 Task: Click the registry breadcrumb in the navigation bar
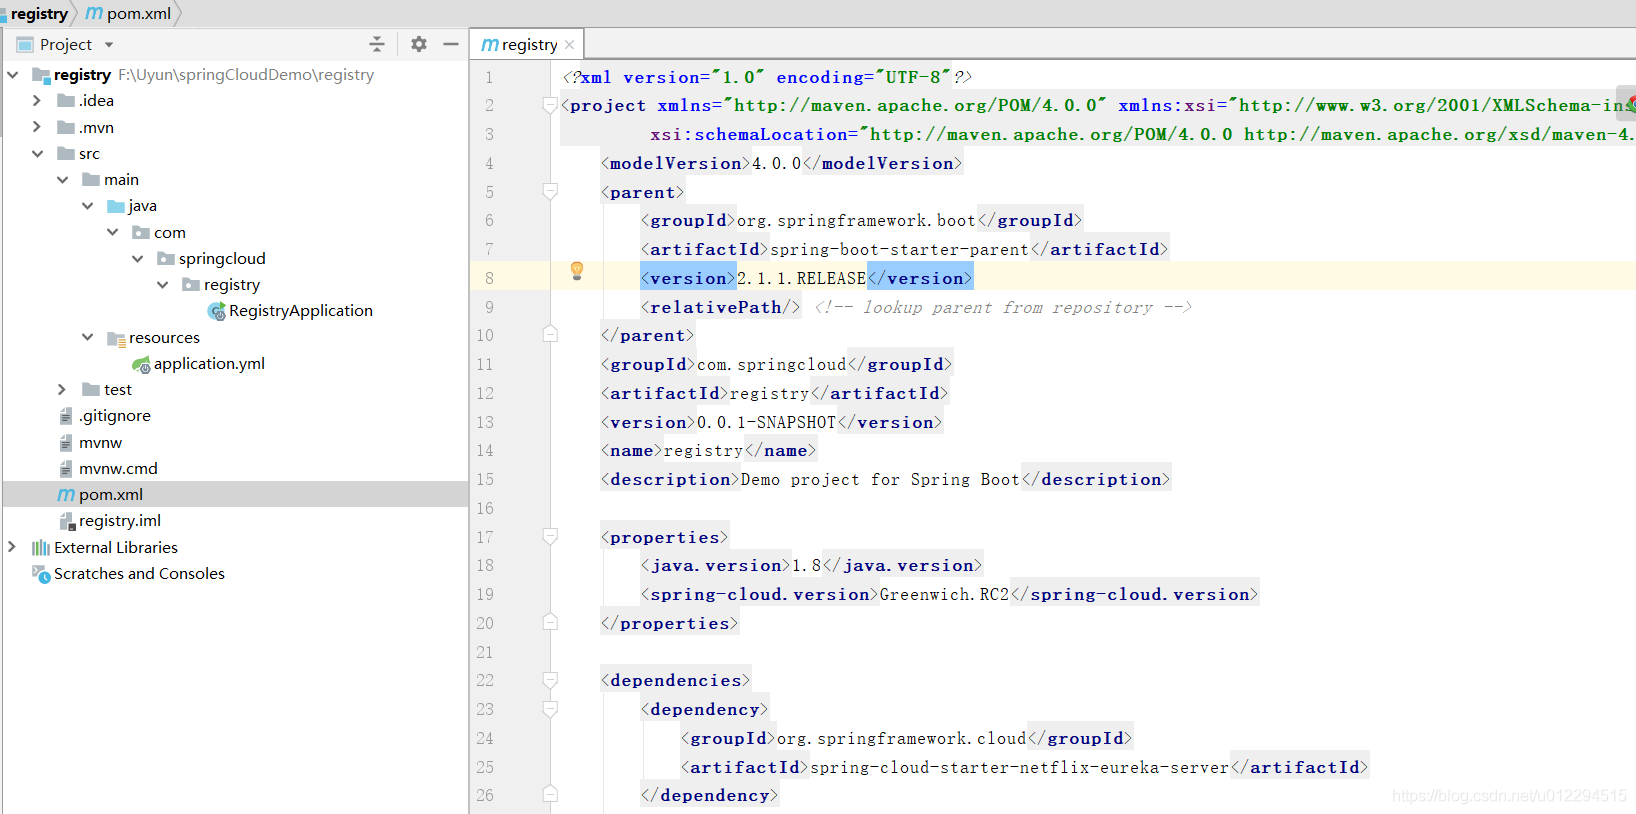tap(39, 14)
